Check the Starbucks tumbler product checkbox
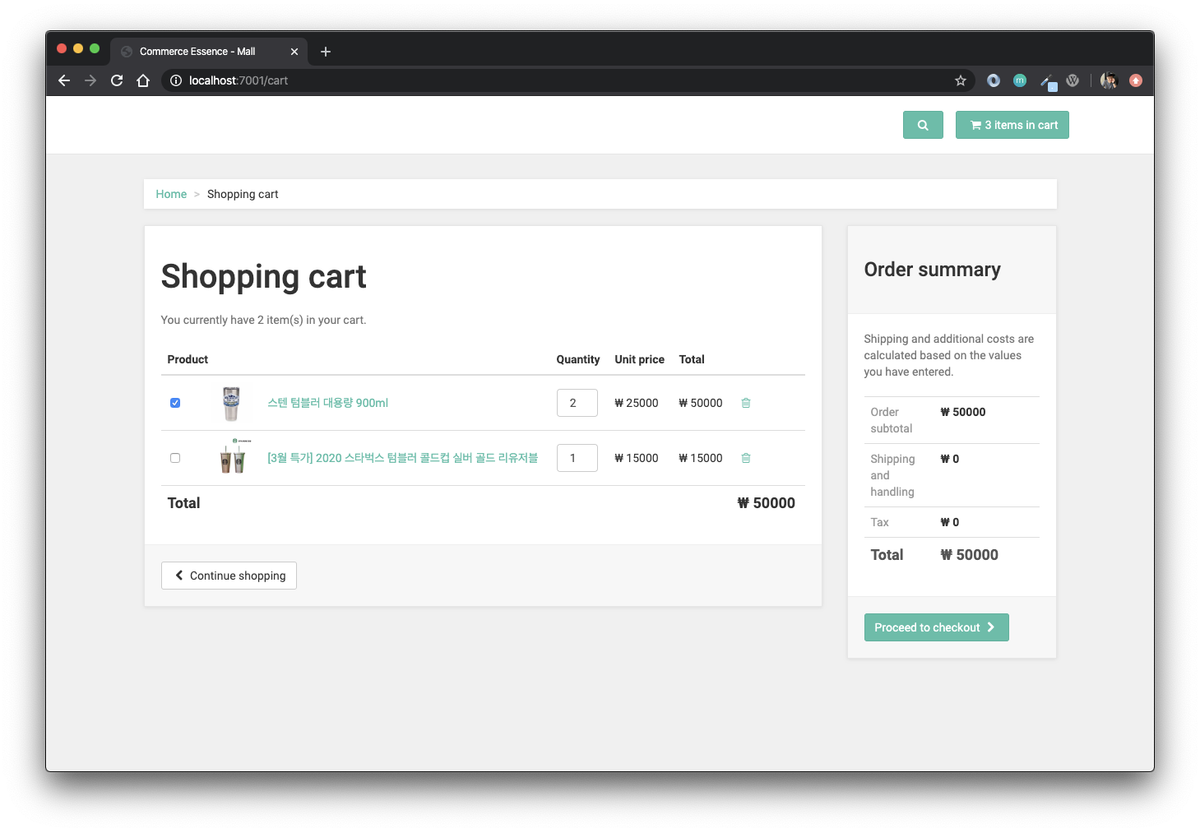This screenshot has height=832, width=1200. click(175, 458)
